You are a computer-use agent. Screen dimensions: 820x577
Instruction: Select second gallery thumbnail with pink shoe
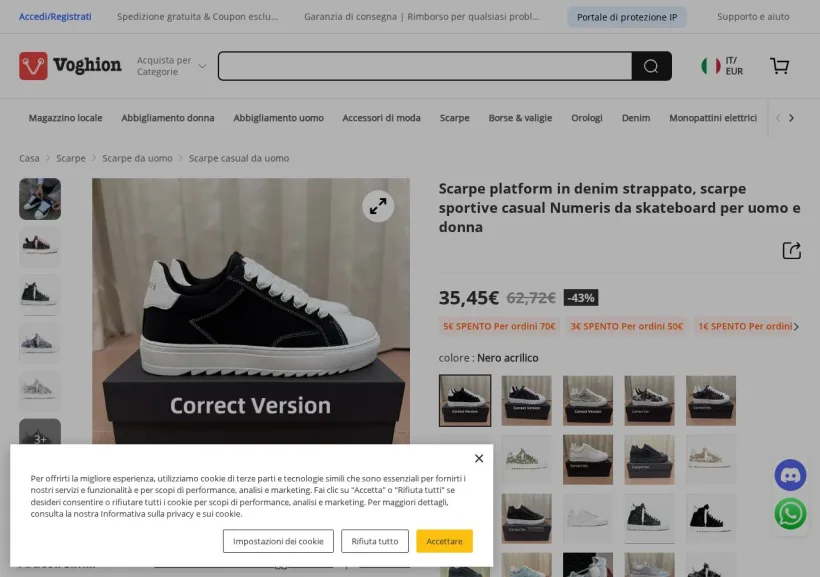coord(40,247)
